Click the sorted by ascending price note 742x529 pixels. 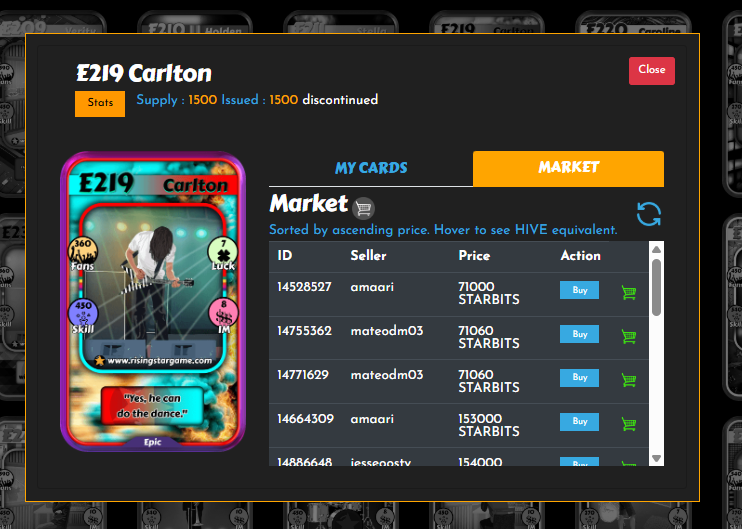point(443,230)
